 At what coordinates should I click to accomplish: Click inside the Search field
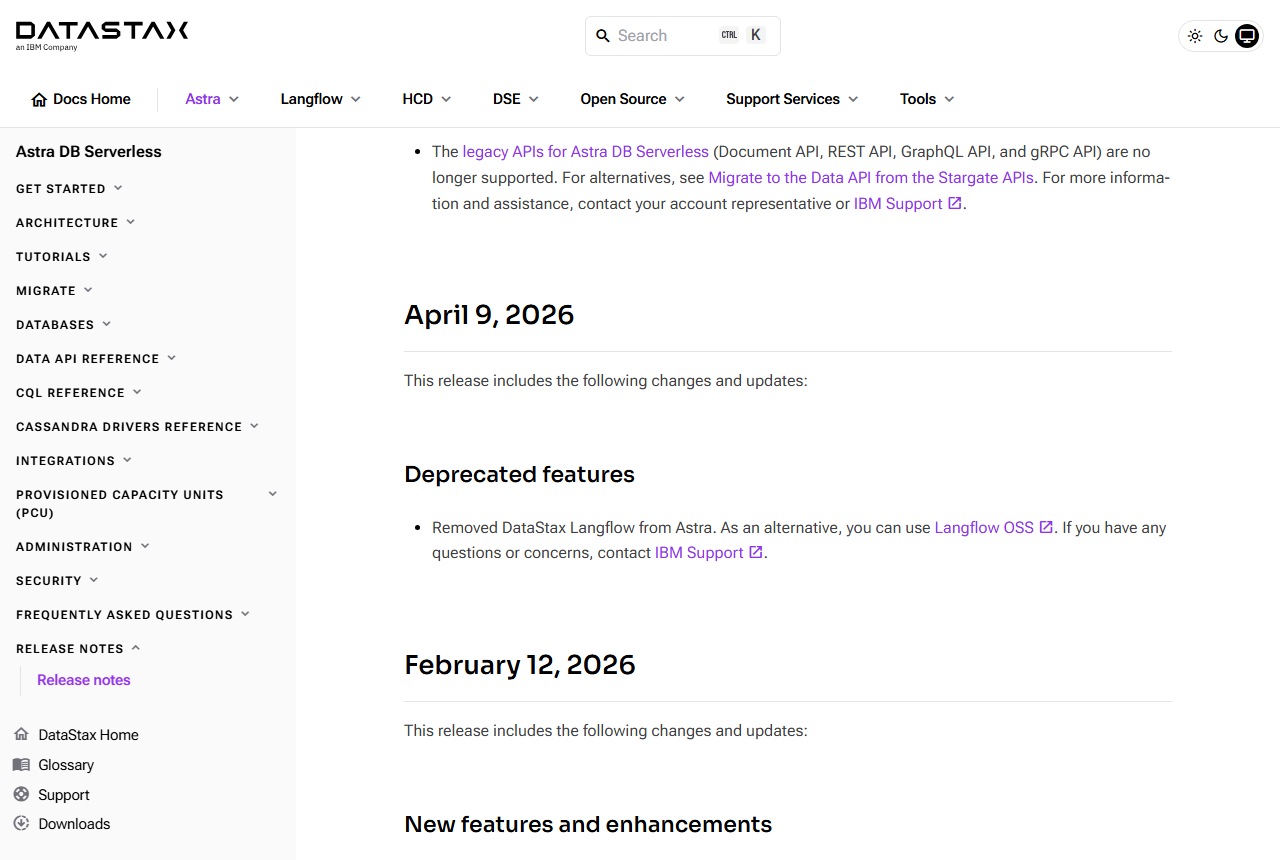(683, 36)
